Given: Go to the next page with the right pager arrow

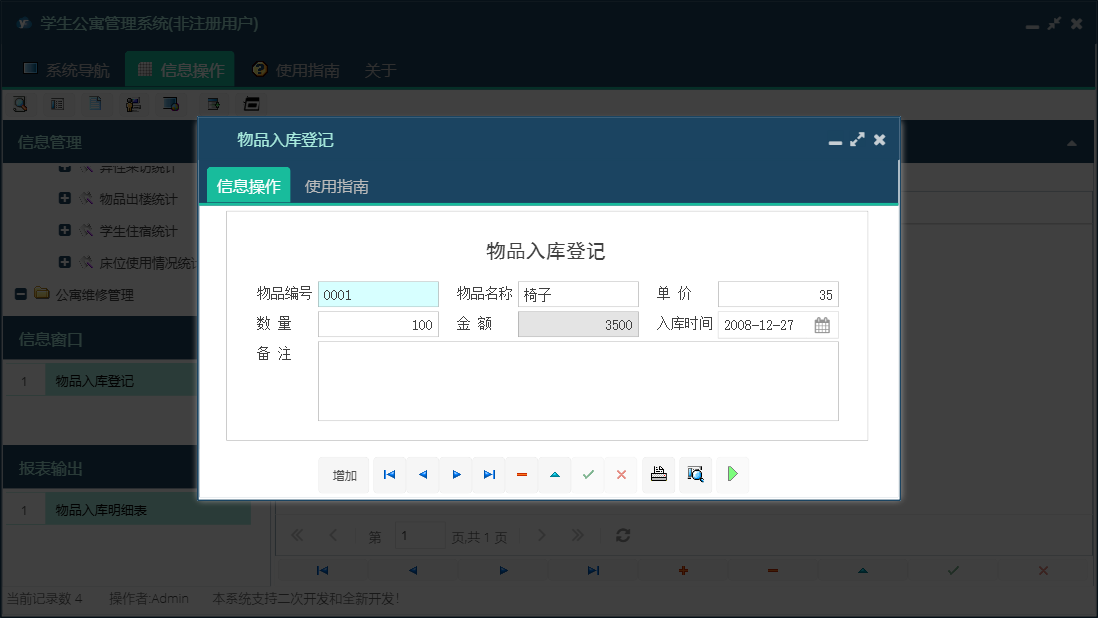Looking at the screenshot, I should click(541, 535).
